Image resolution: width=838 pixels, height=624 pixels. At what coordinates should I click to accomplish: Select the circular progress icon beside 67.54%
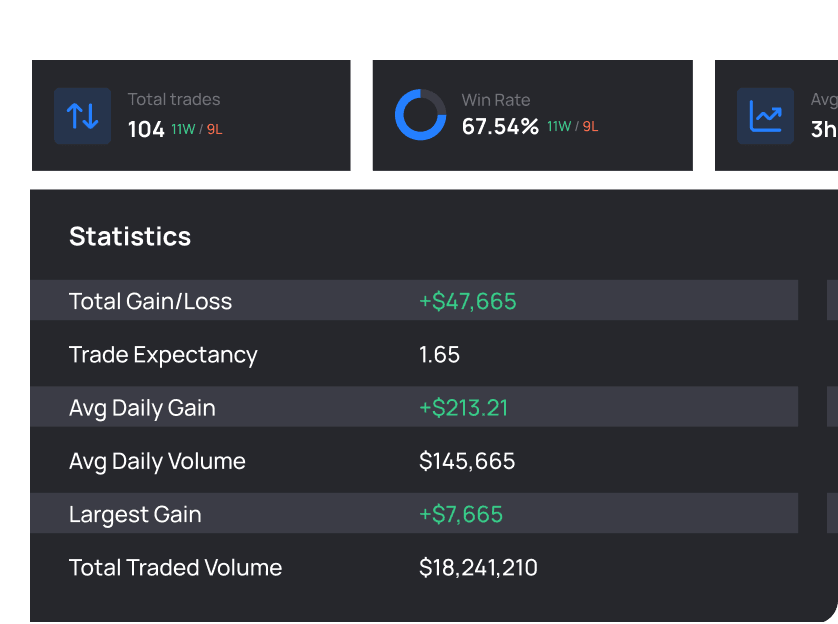[420, 115]
